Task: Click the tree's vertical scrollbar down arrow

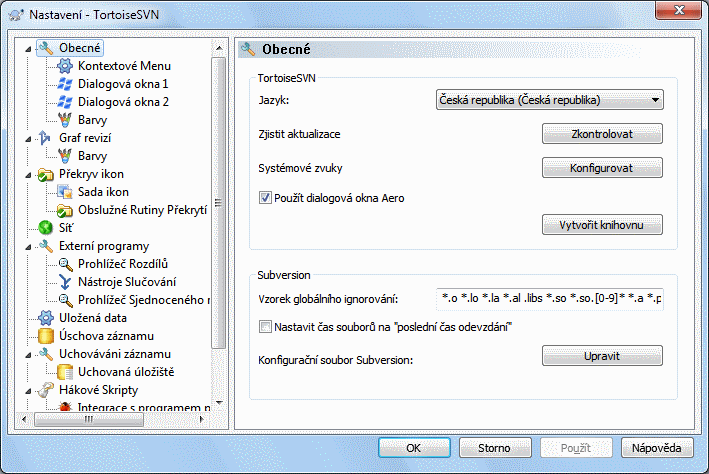Action: (x=219, y=402)
